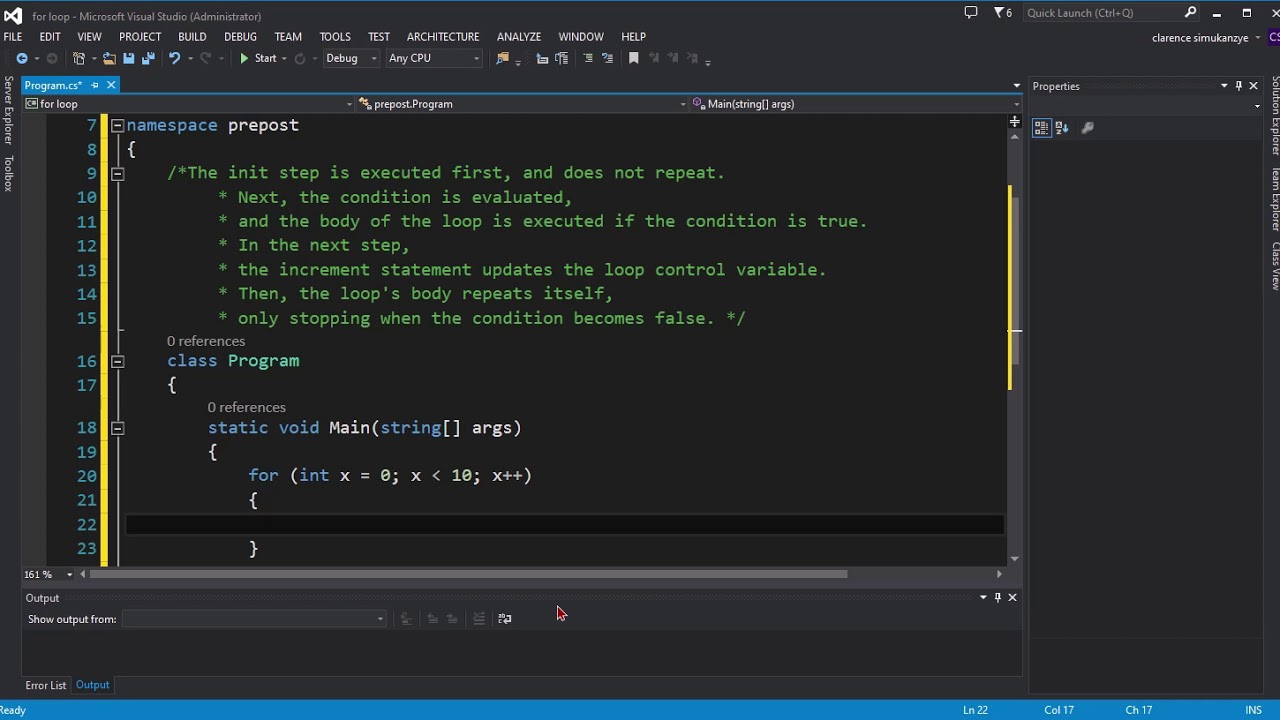The image size is (1280, 720).
Task: Open the ANALYZE menu
Action: (519, 36)
